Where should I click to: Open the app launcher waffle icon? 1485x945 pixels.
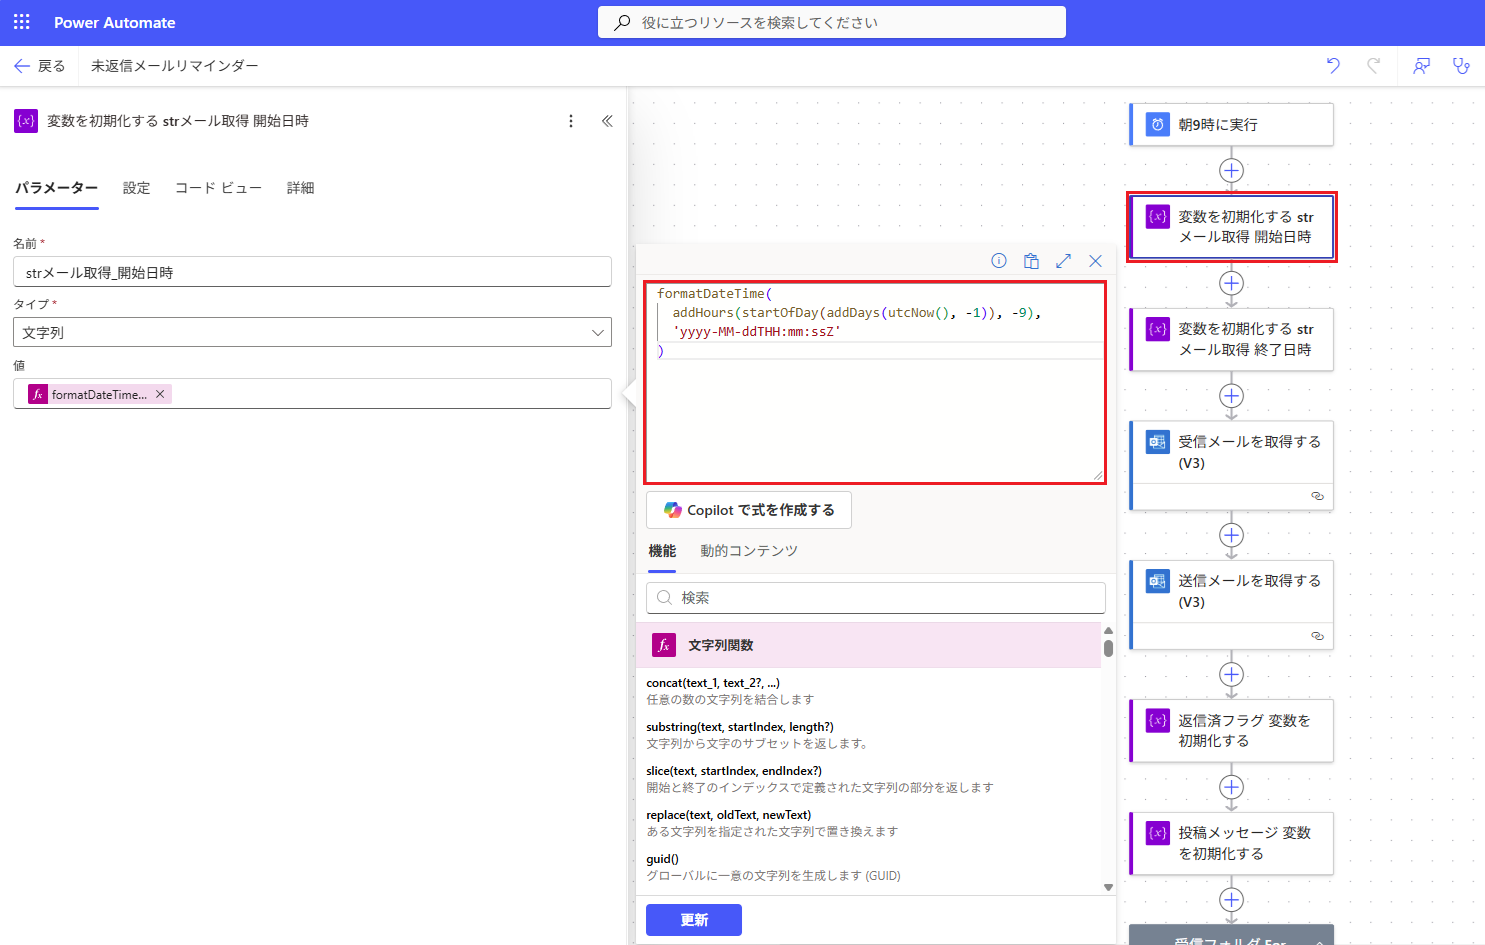coord(22,22)
